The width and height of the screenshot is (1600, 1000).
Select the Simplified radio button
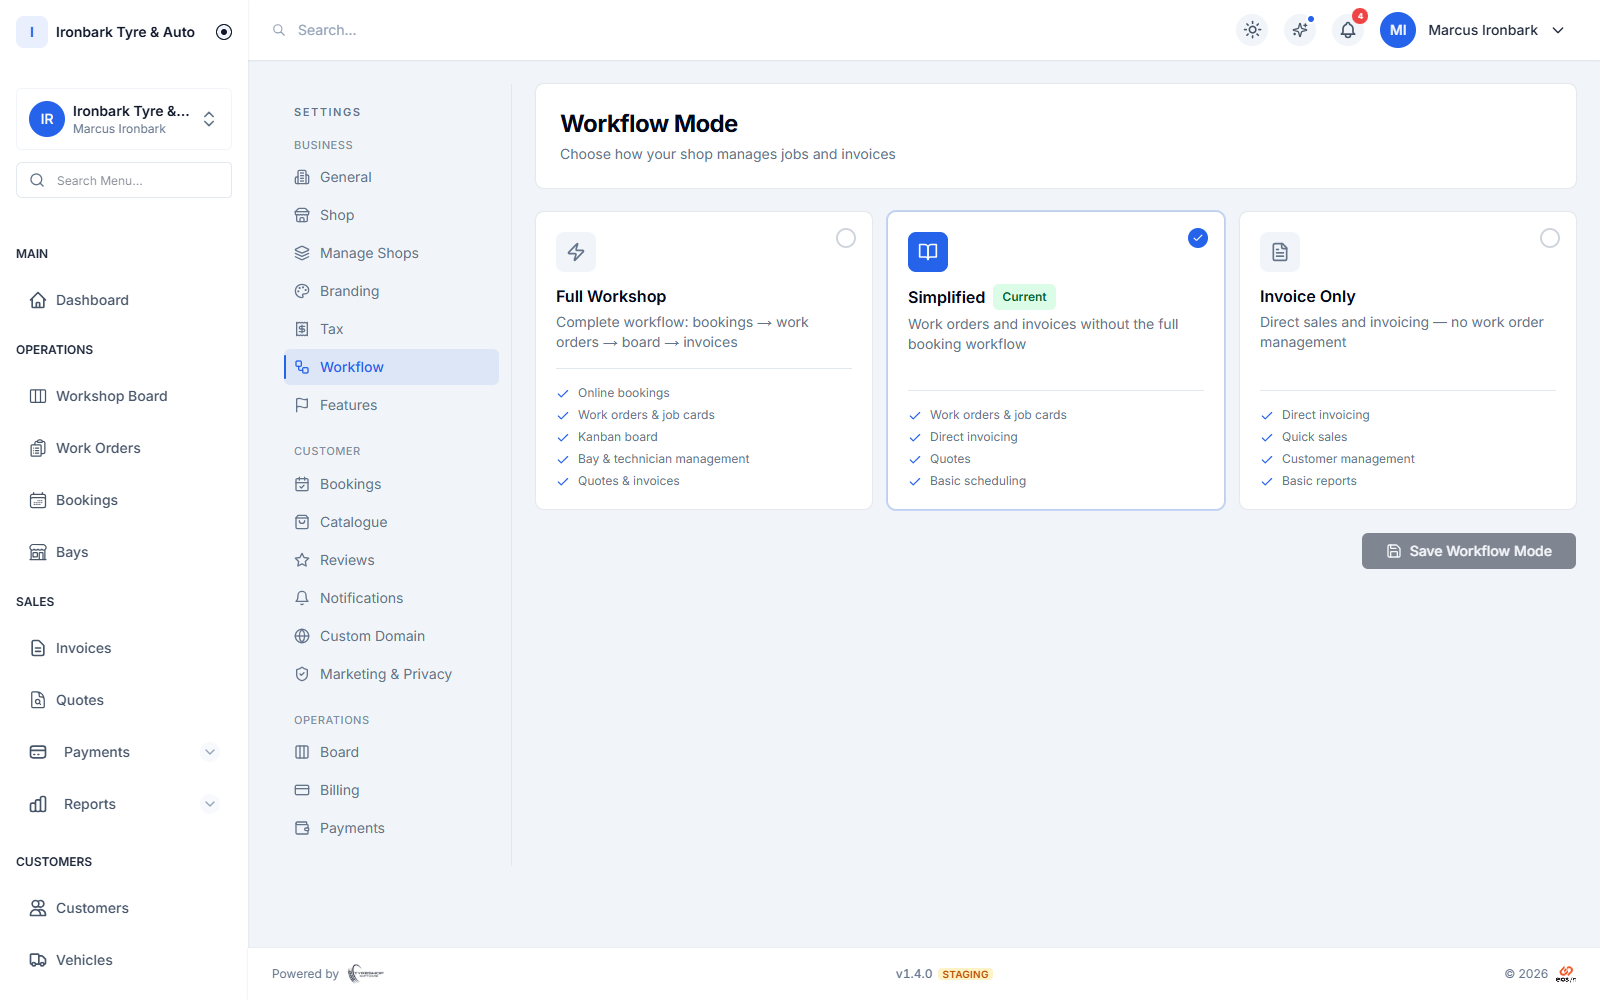point(1198,238)
